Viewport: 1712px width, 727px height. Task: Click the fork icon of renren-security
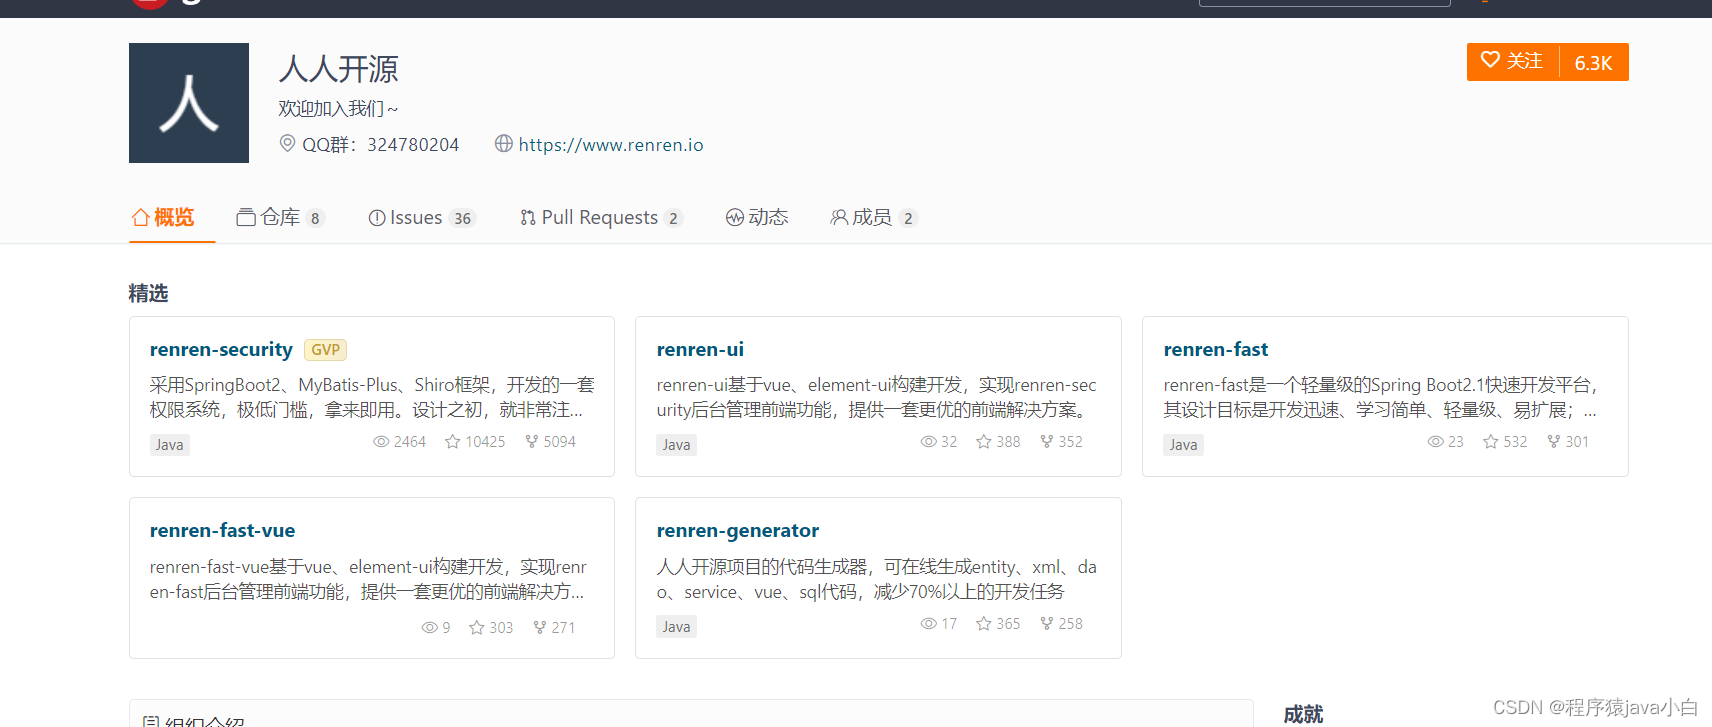pyautogui.click(x=532, y=441)
